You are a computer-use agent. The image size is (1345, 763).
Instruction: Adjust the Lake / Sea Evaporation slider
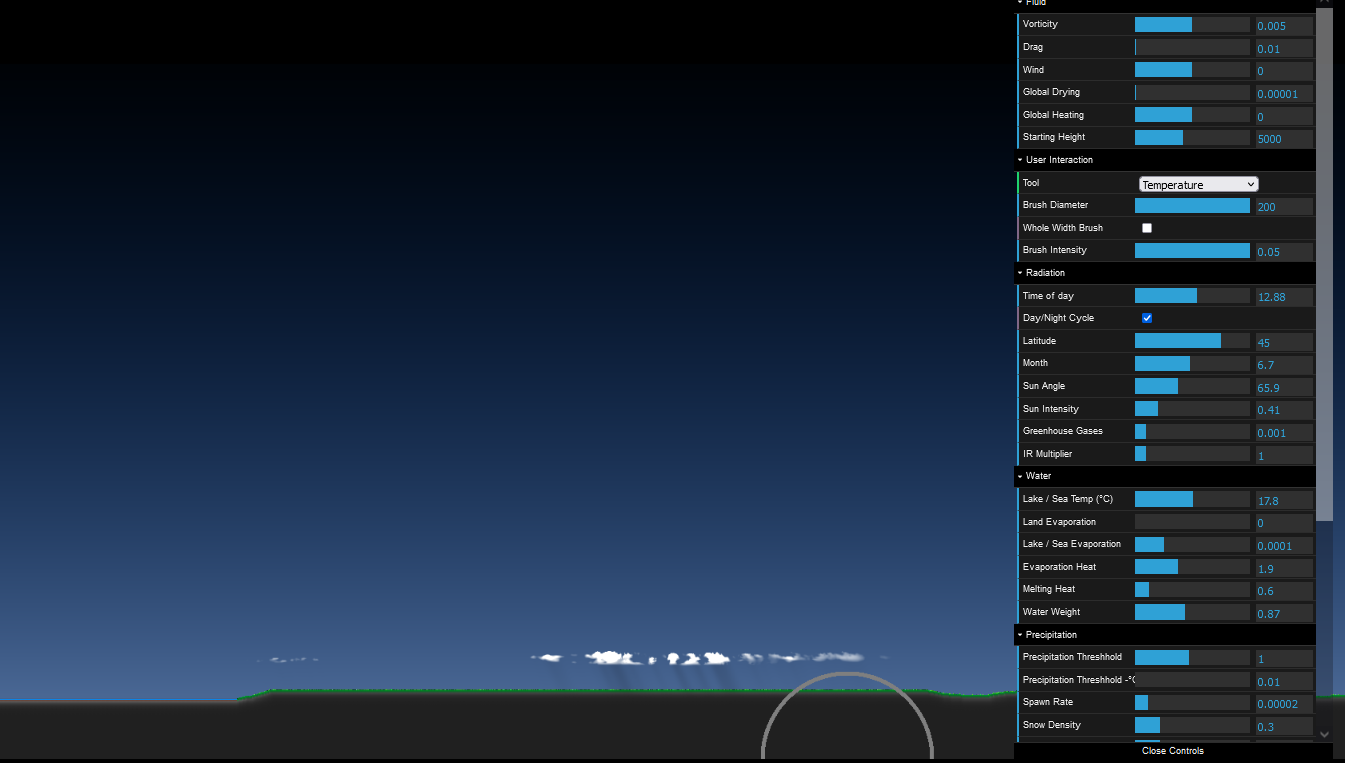click(1192, 544)
